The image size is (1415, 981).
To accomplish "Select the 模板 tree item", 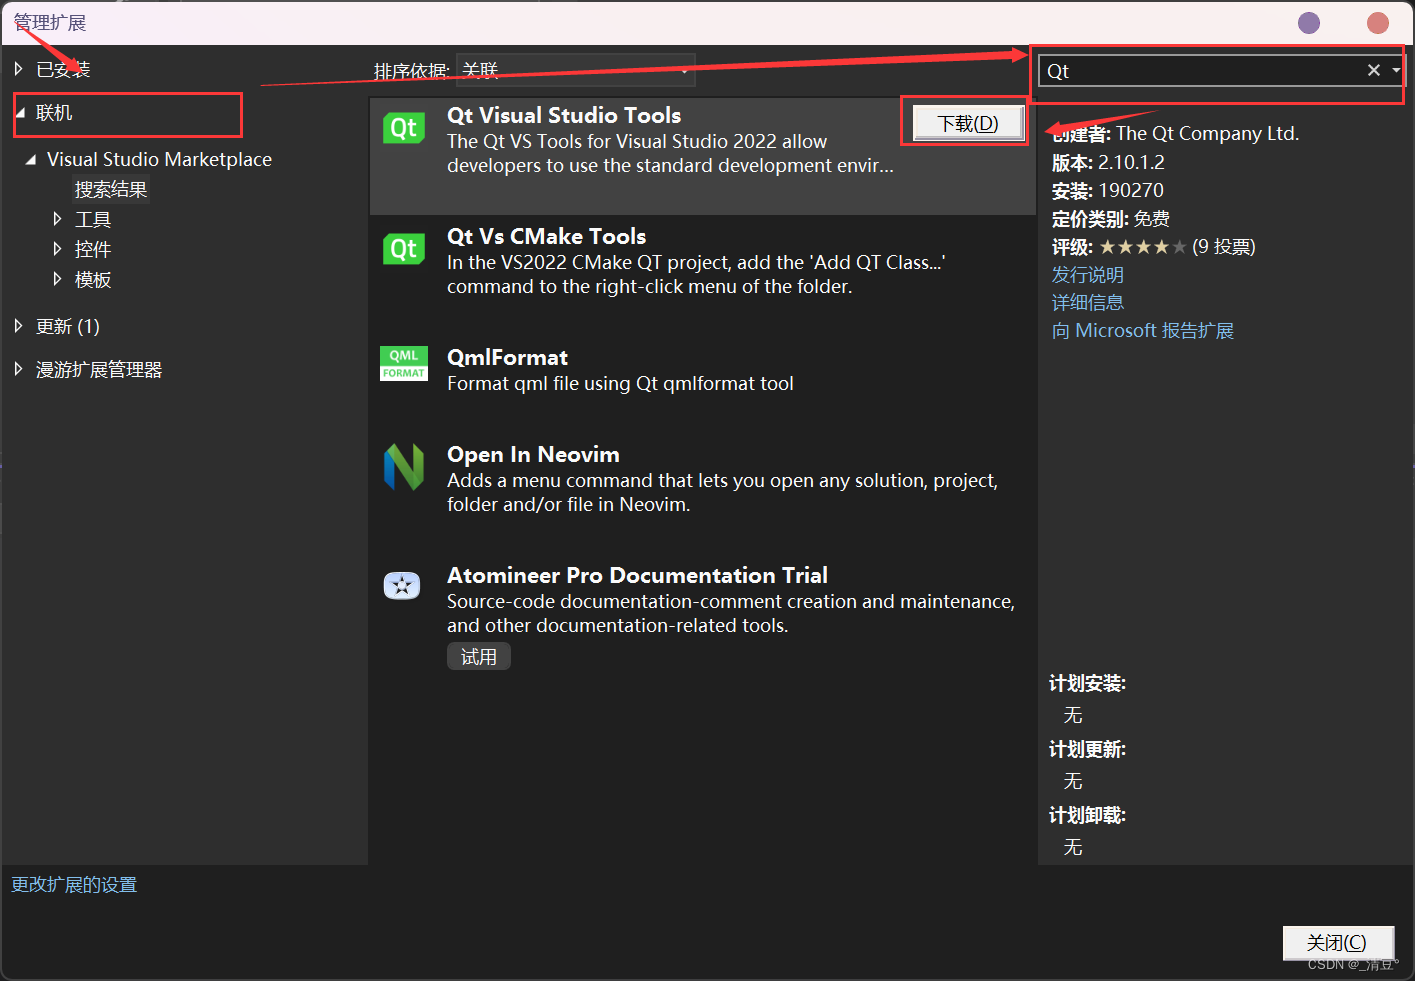I will (x=93, y=279).
